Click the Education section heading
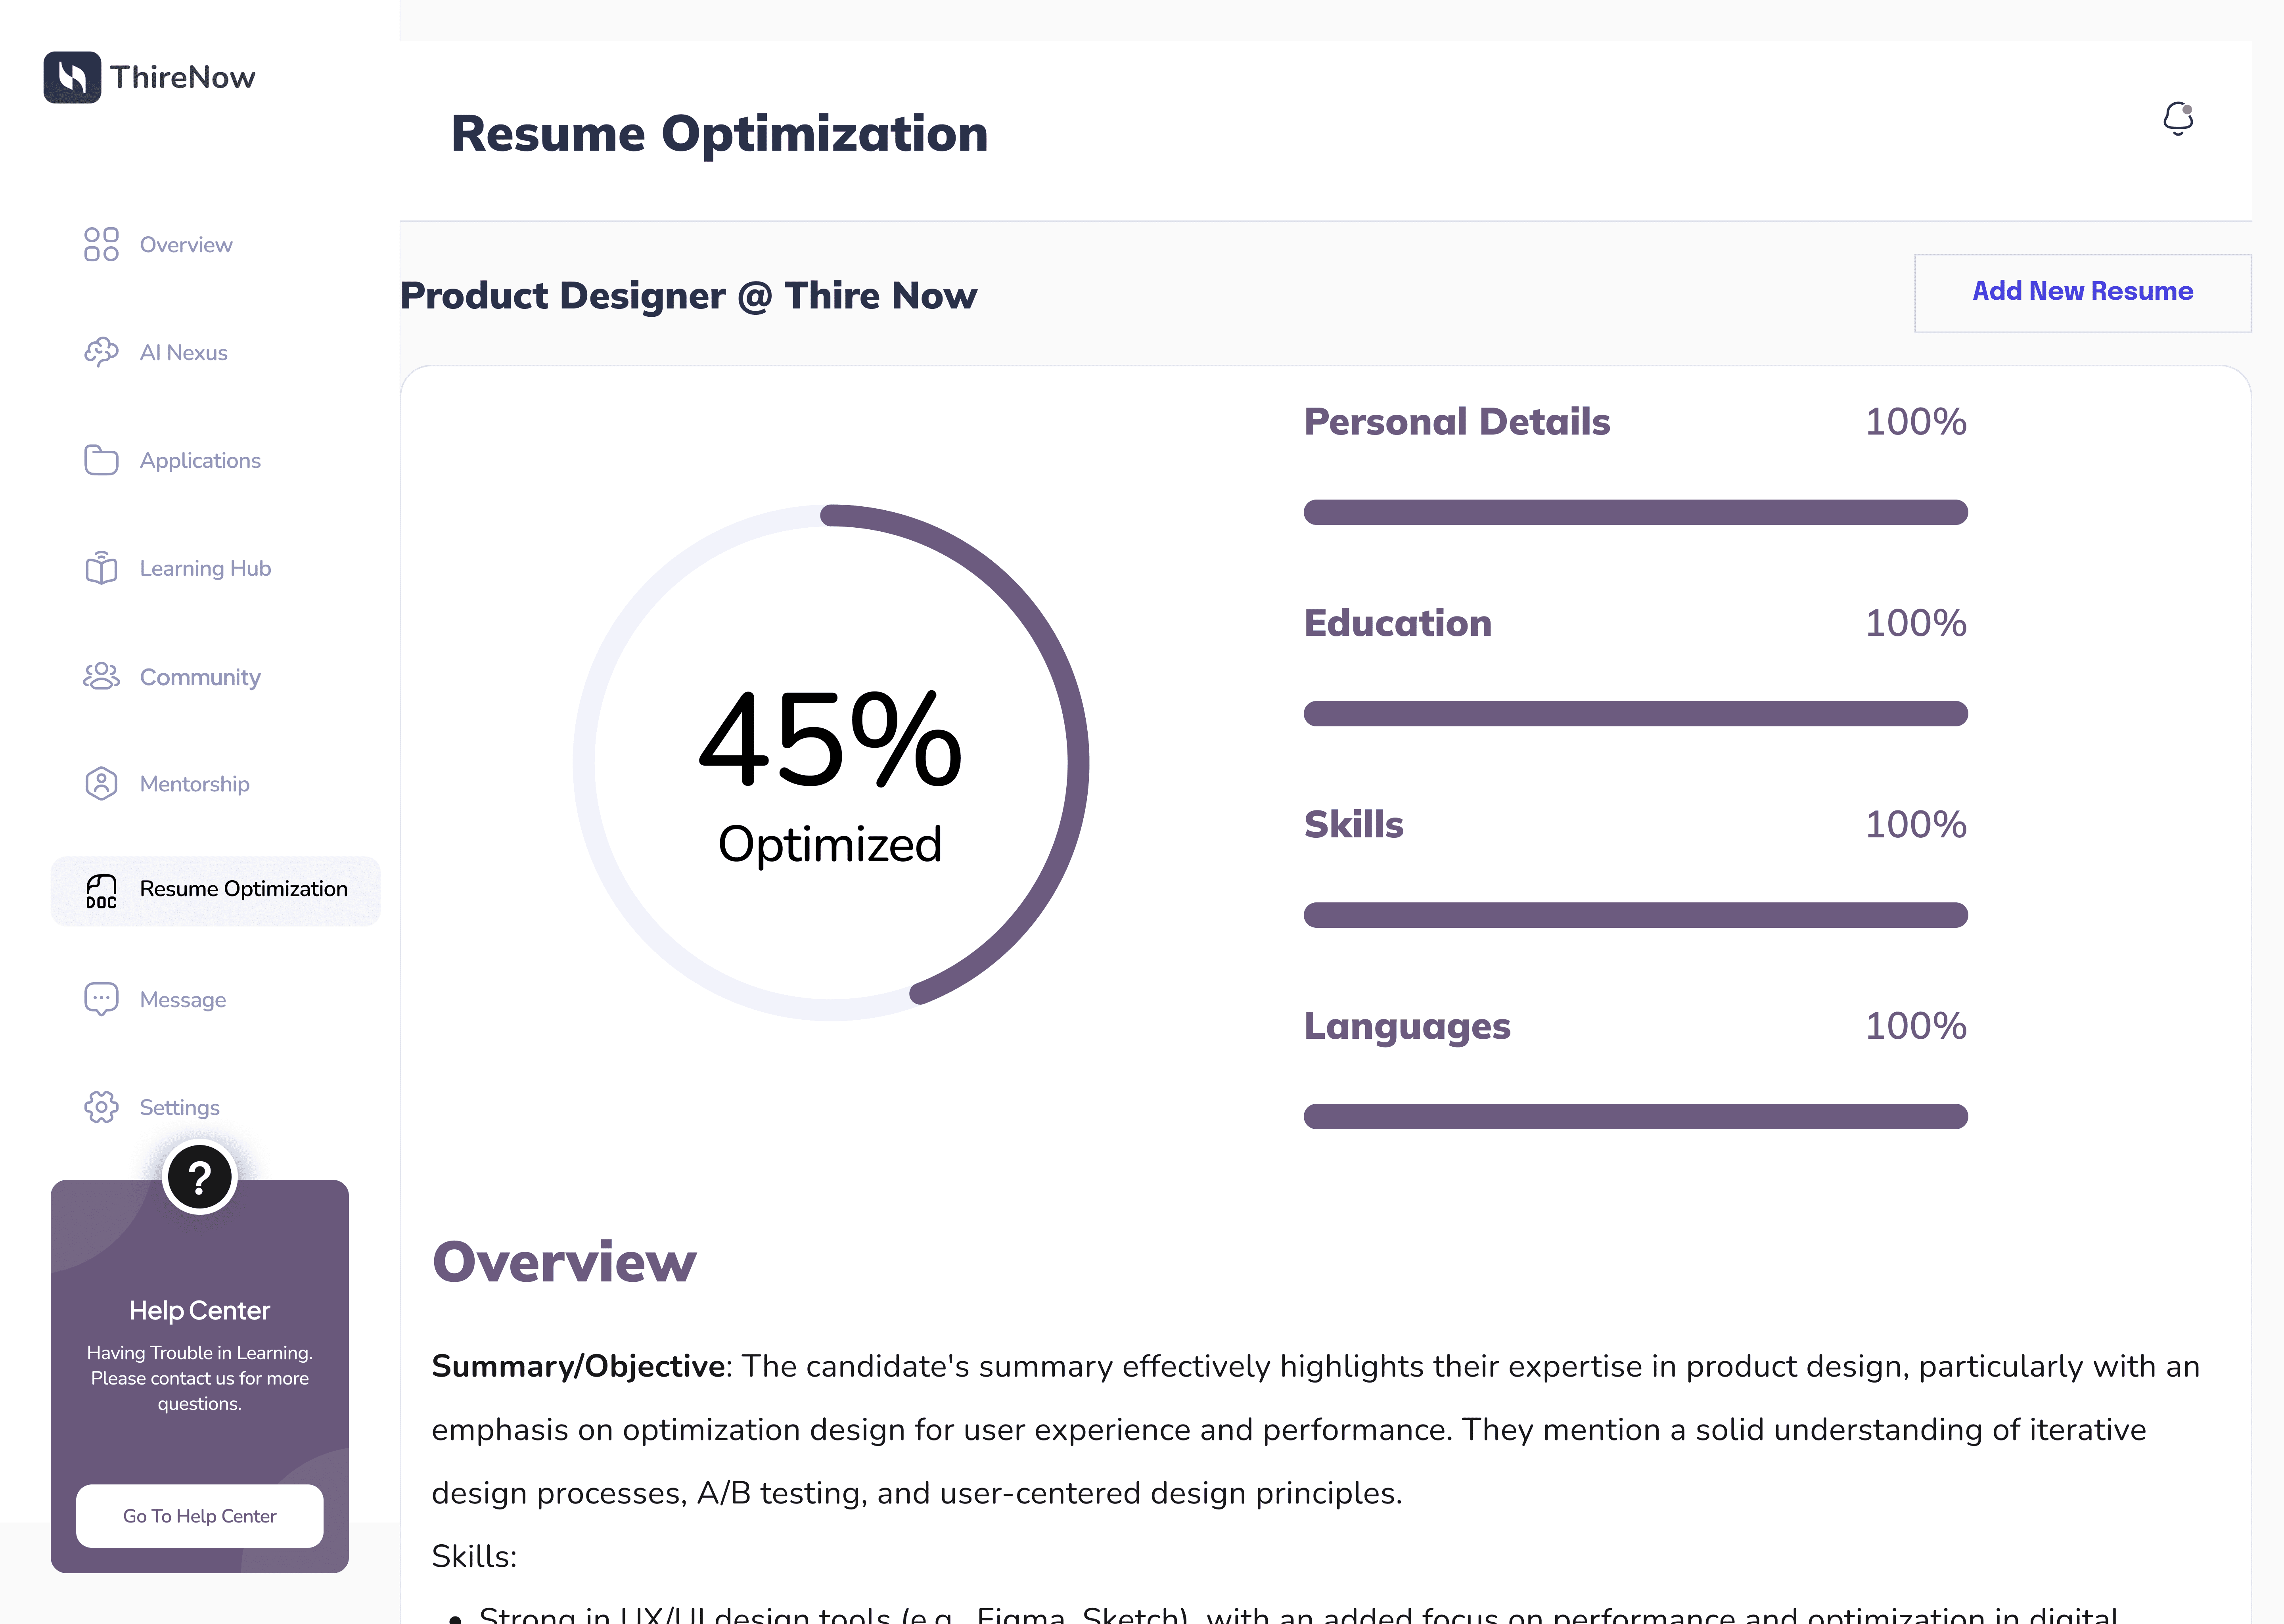This screenshot has height=1624, width=2284. click(x=1397, y=623)
